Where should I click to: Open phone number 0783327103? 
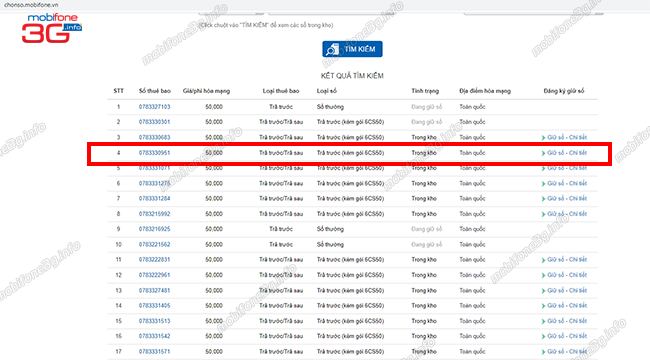point(154,107)
